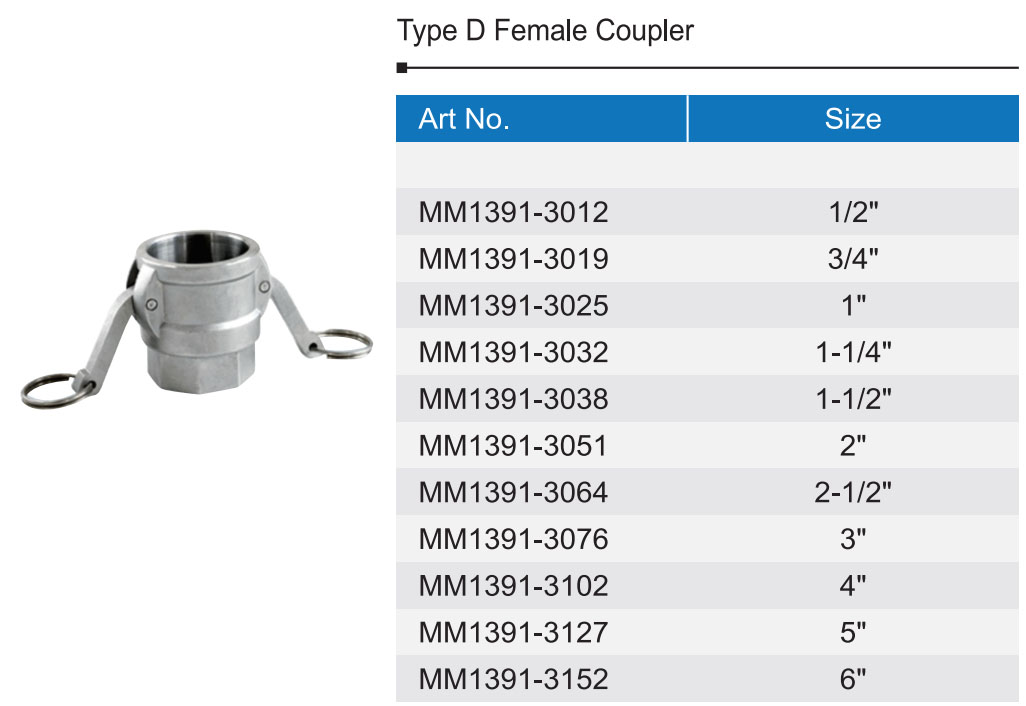The image size is (1026, 706).
Task: Select article MM1391-3076
Action: click(x=513, y=540)
